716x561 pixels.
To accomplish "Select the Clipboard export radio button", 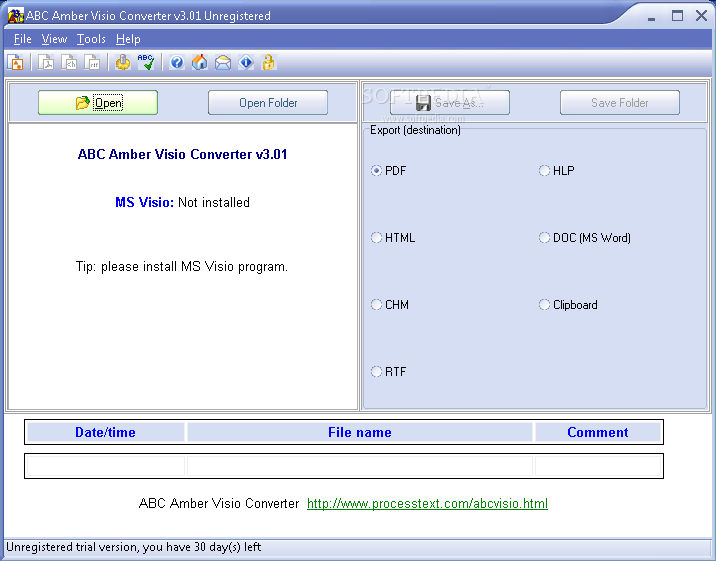I will pyautogui.click(x=544, y=305).
